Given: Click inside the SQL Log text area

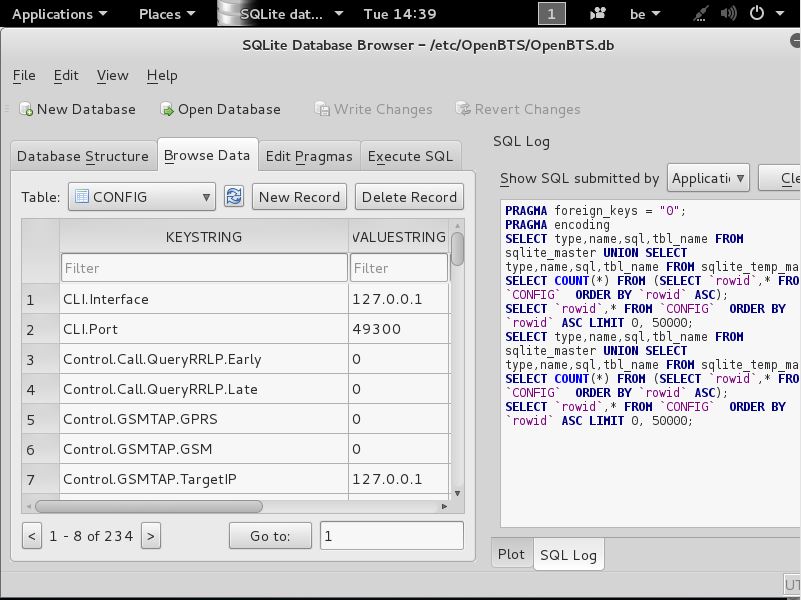Looking at the screenshot, I should coord(650,363).
